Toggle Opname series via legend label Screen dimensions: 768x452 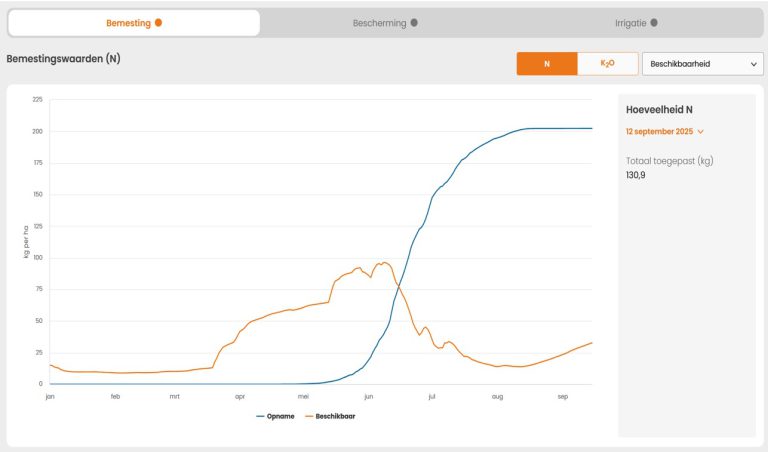click(281, 415)
